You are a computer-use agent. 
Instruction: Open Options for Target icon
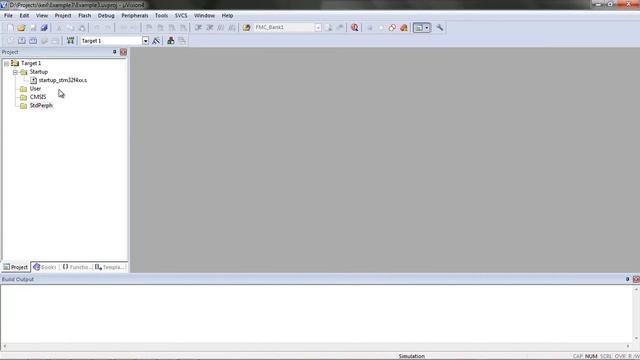[156, 41]
